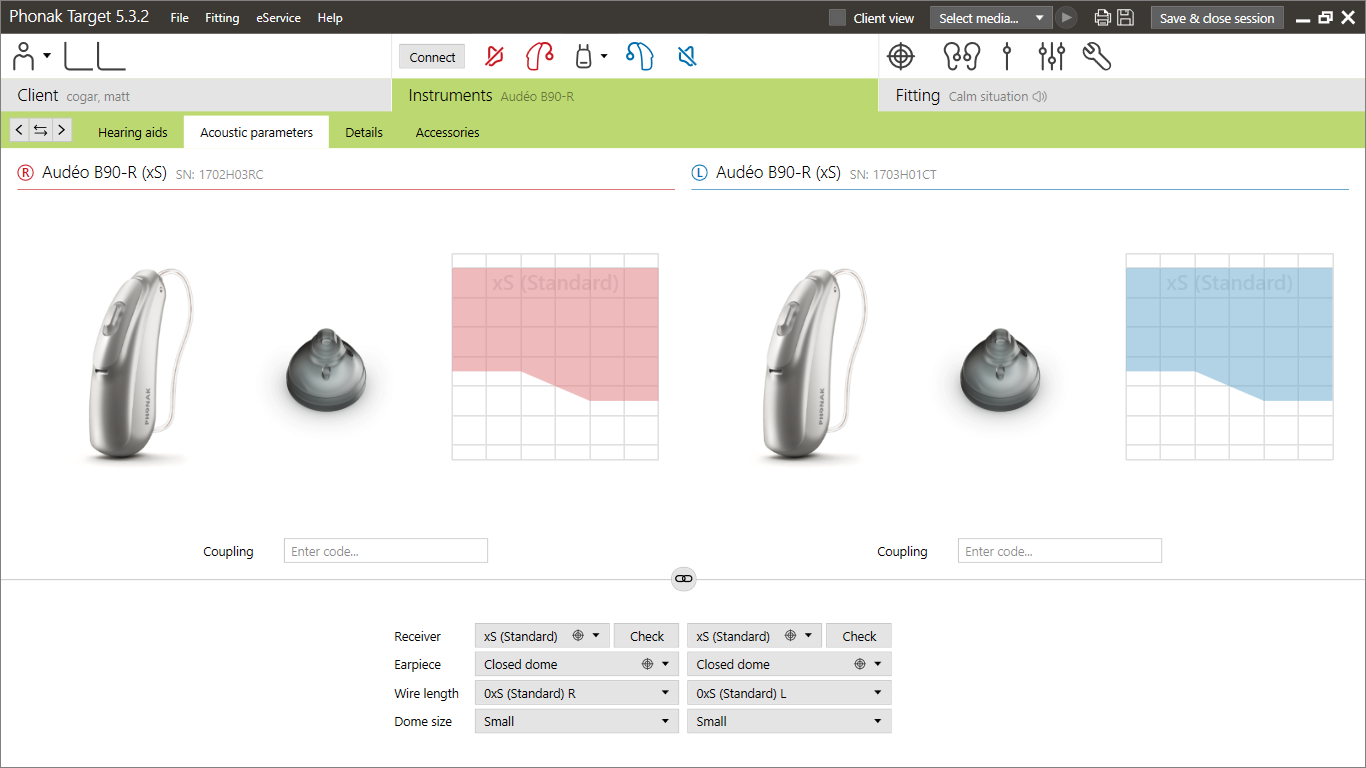Click the left receiver Check button
Viewport: 1366px width, 768px height.
[859, 636]
